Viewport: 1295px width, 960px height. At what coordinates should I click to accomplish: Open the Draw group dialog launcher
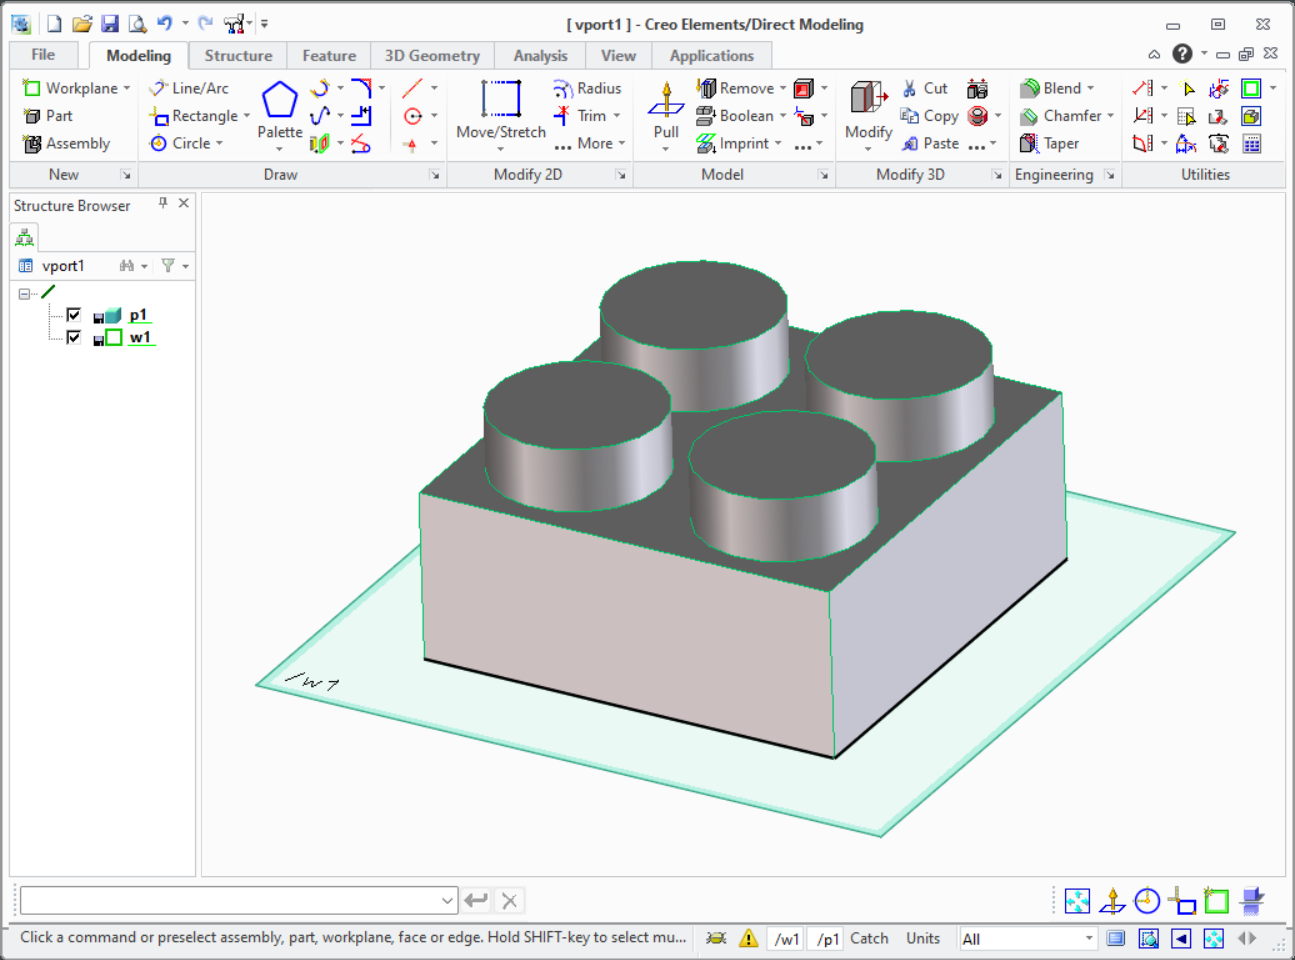[x=434, y=175]
